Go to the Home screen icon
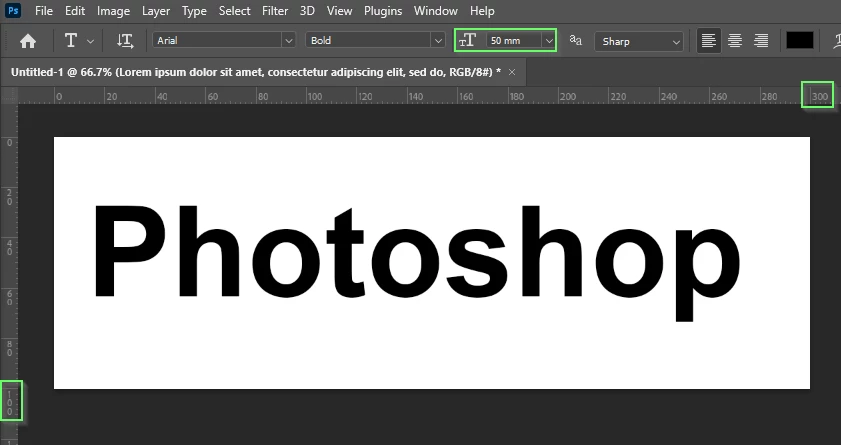 pyautogui.click(x=28, y=41)
